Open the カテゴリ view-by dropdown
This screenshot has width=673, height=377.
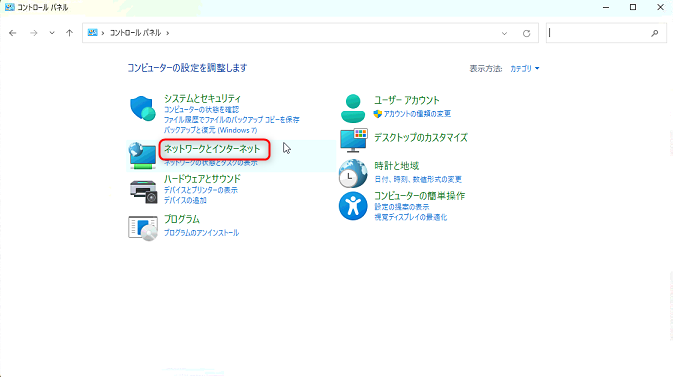pos(524,69)
